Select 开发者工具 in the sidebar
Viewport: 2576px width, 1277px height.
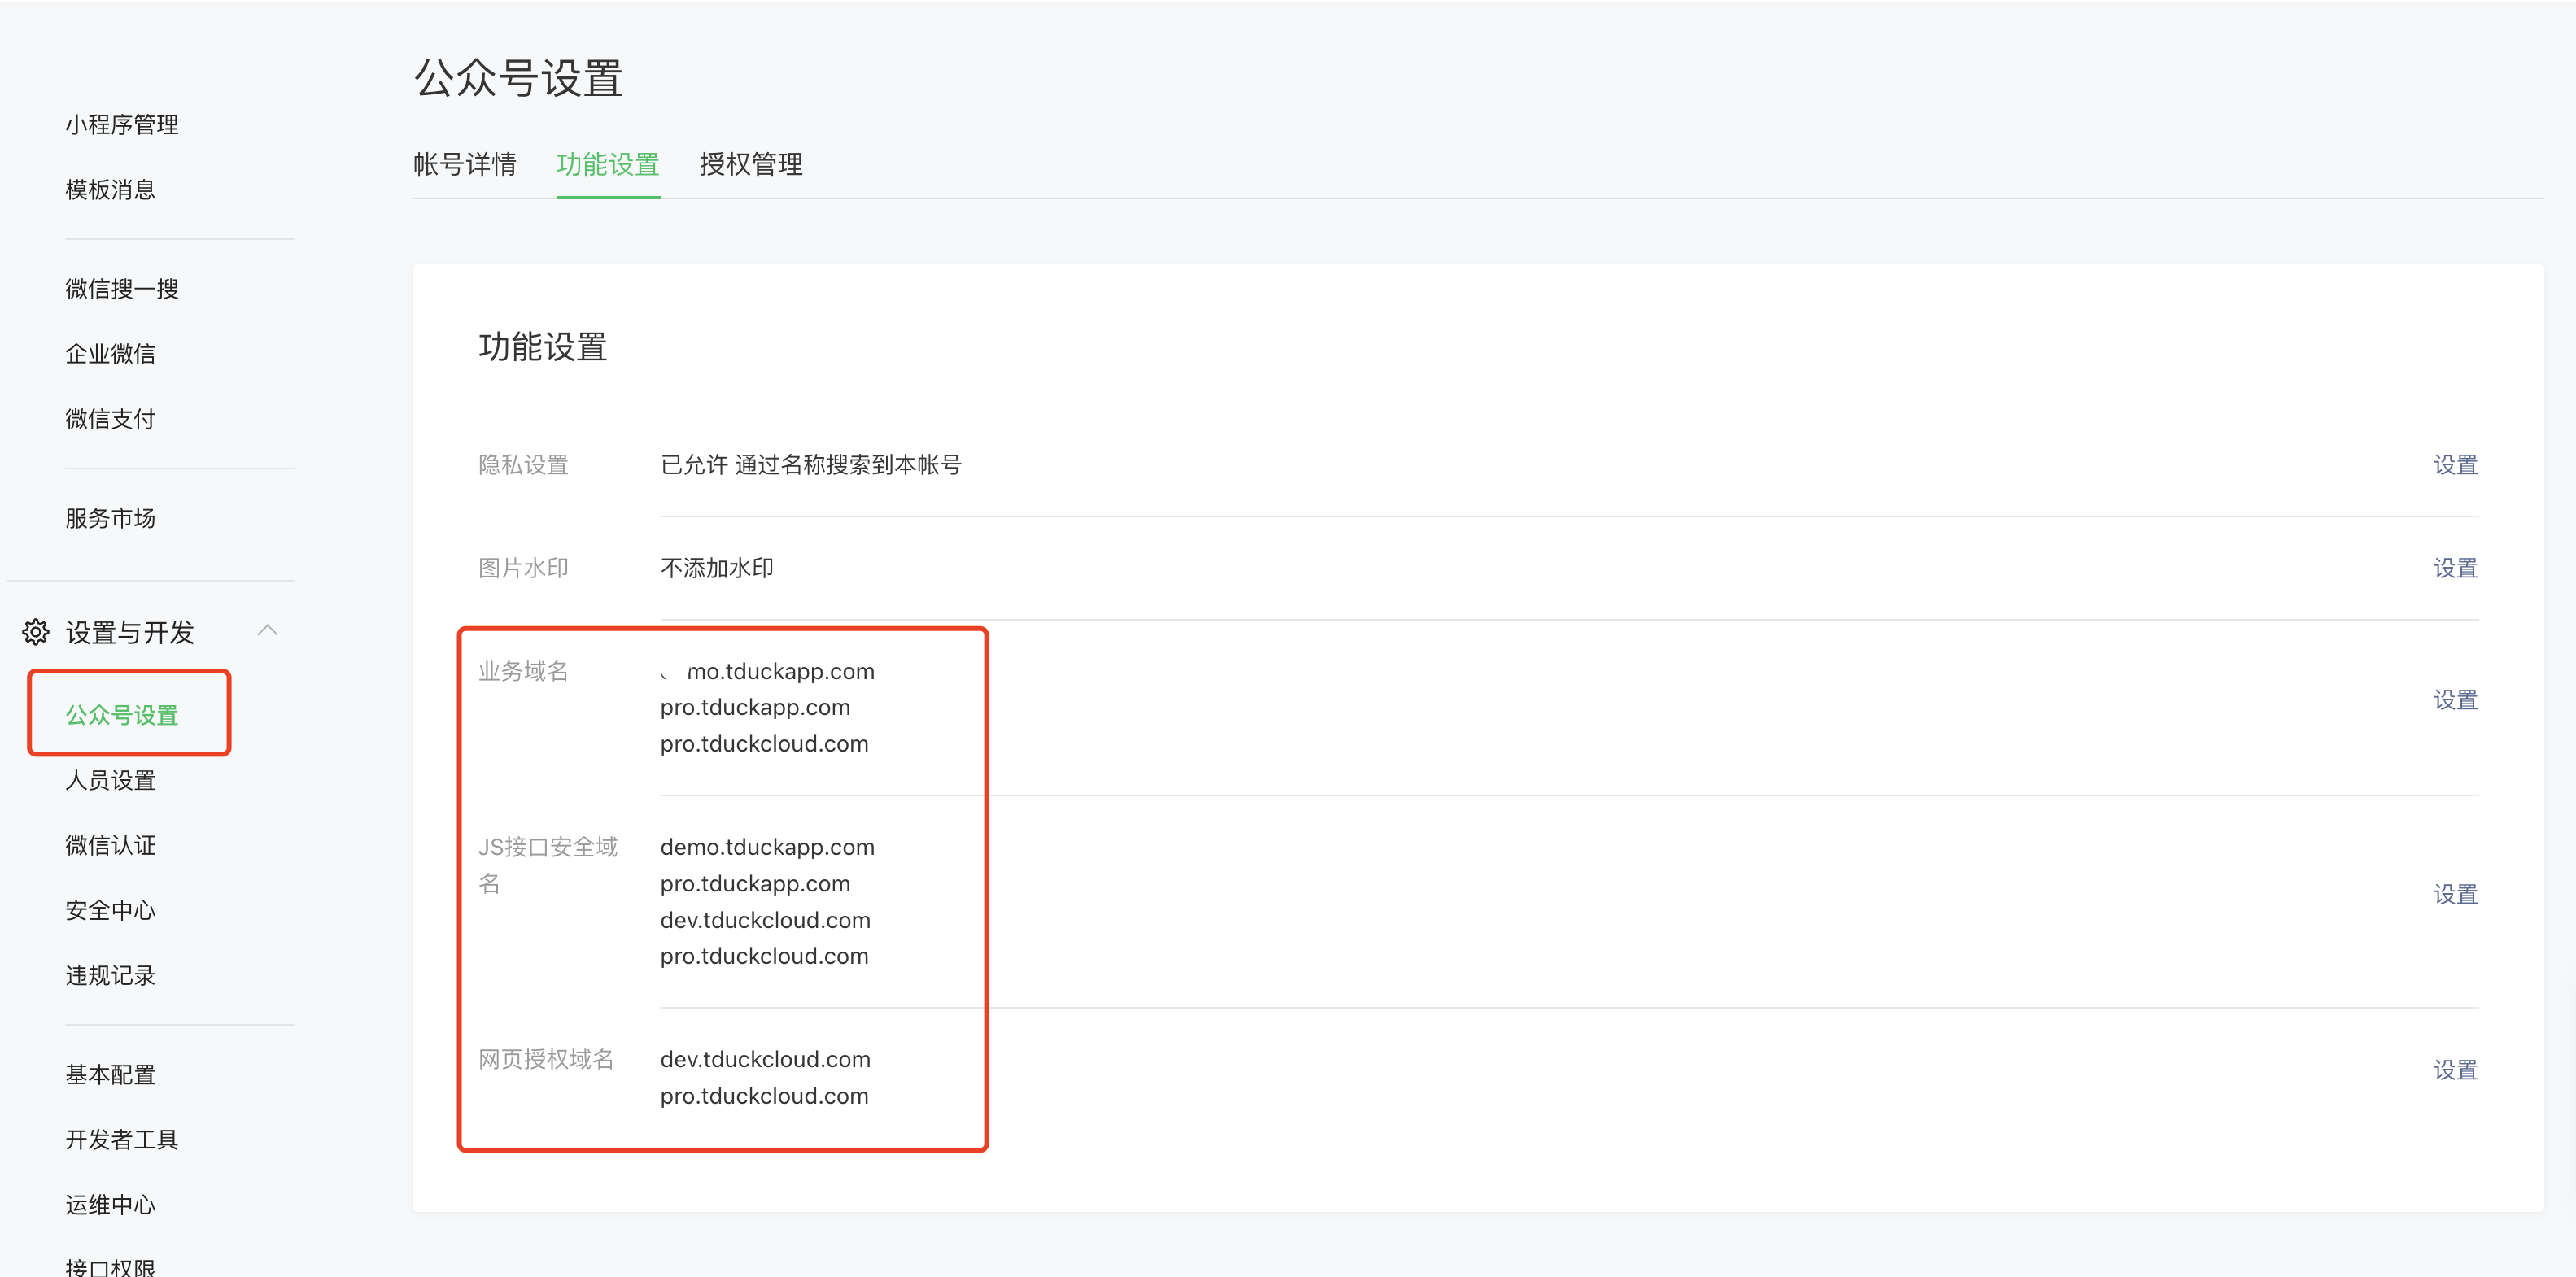(122, 1140)
